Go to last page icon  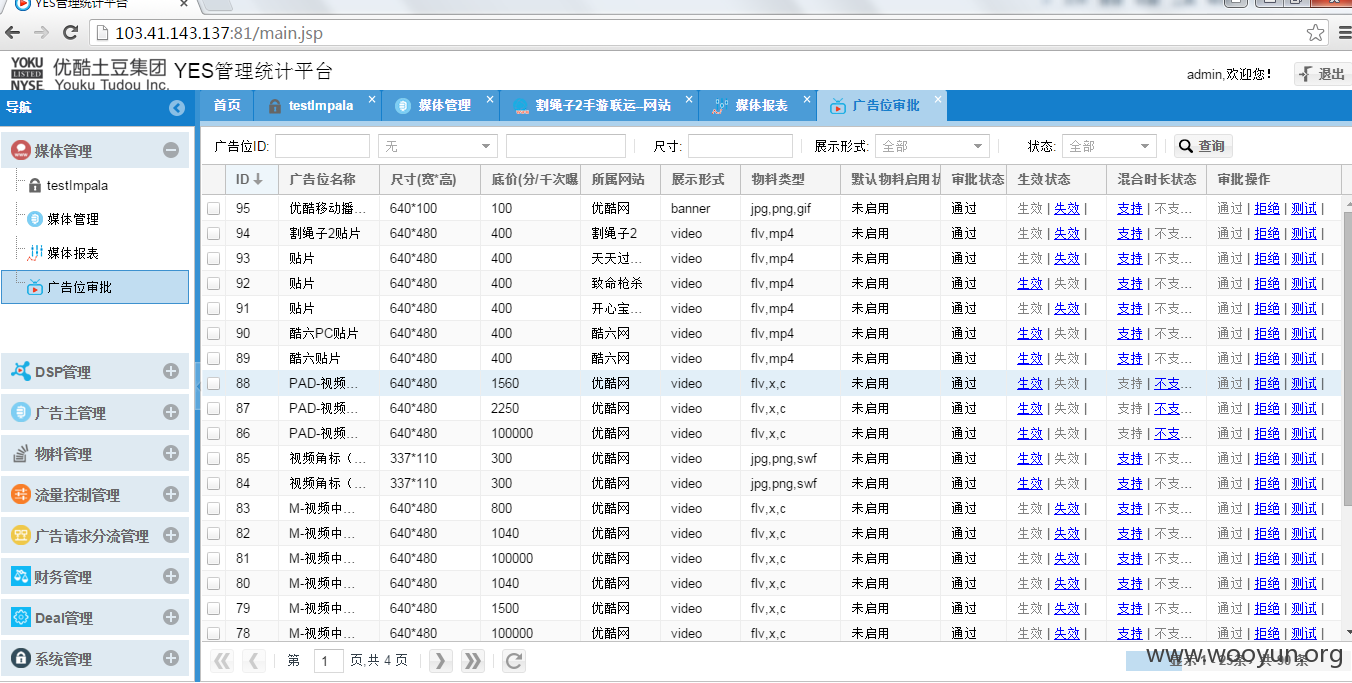tap(472, 660)
